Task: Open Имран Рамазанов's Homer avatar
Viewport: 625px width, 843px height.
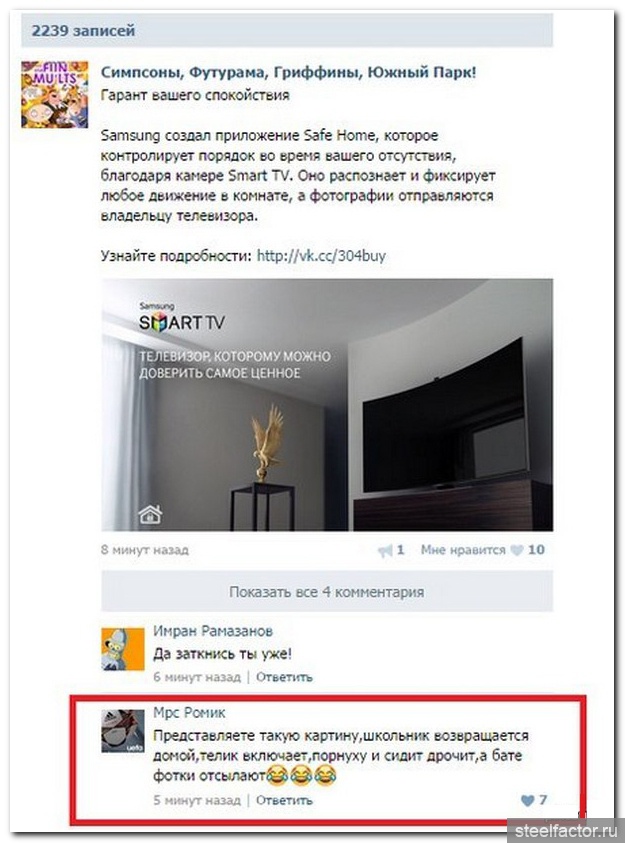Action: click(x=123, y=649)
